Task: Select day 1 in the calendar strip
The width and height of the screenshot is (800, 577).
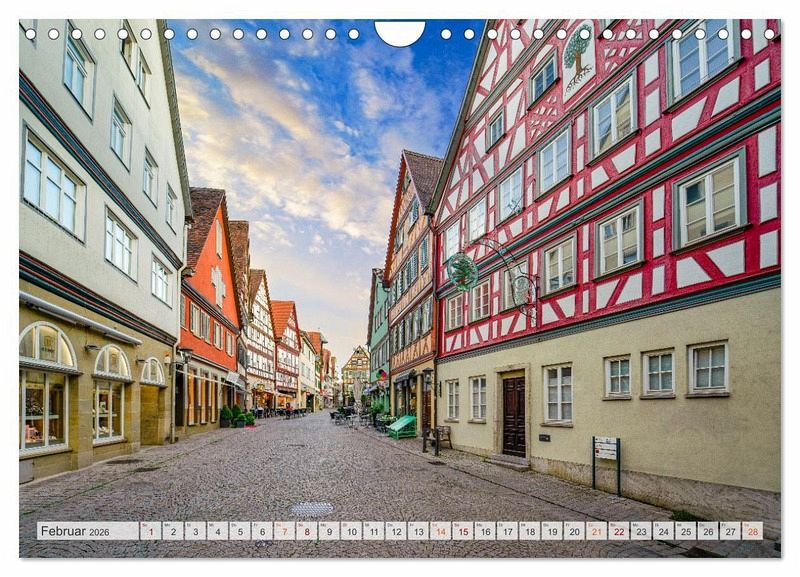Action: (150, 531)
